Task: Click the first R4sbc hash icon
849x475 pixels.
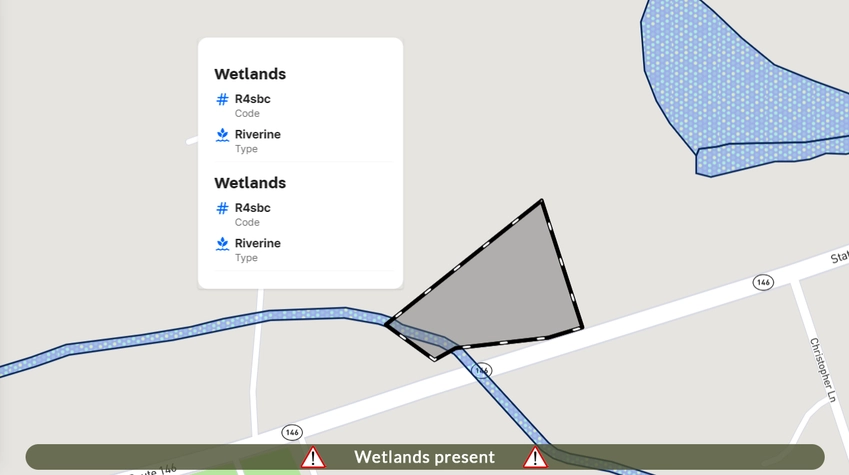Action: pos(222,100)
